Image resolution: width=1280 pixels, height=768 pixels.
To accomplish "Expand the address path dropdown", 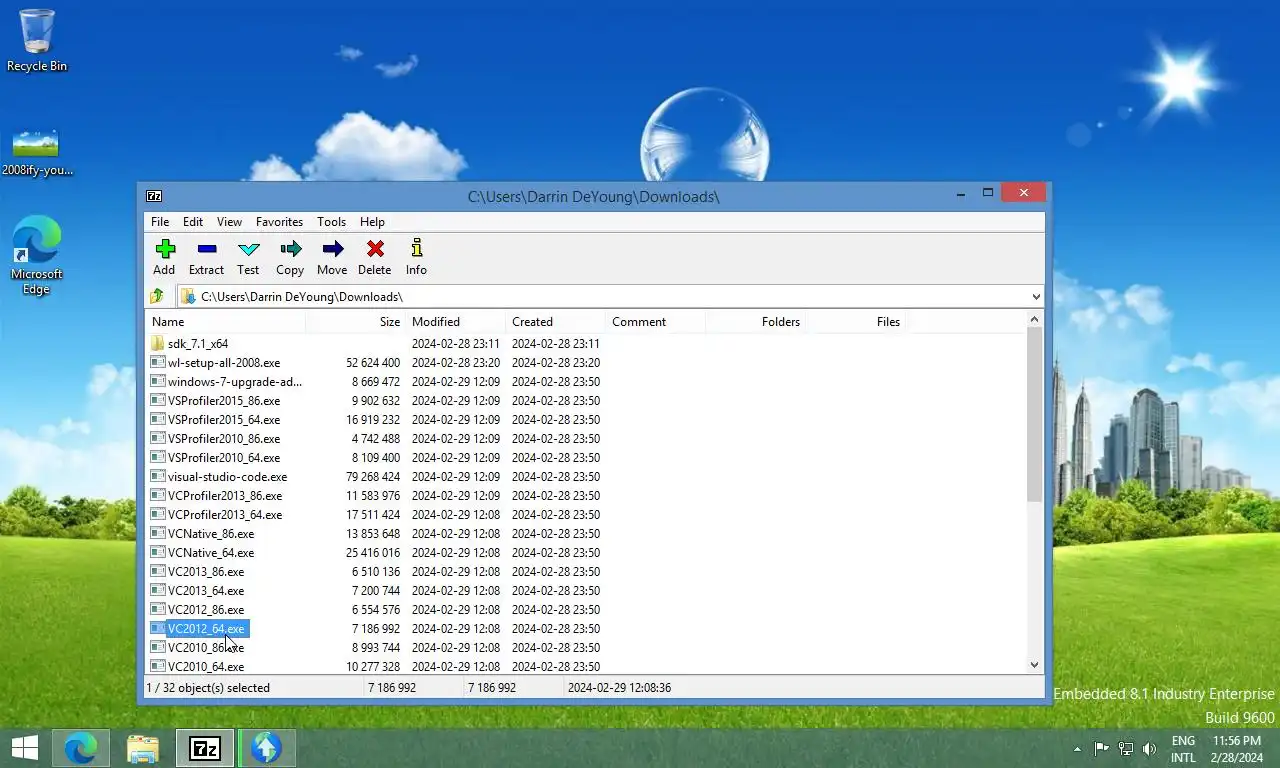I will (1035, 296).
